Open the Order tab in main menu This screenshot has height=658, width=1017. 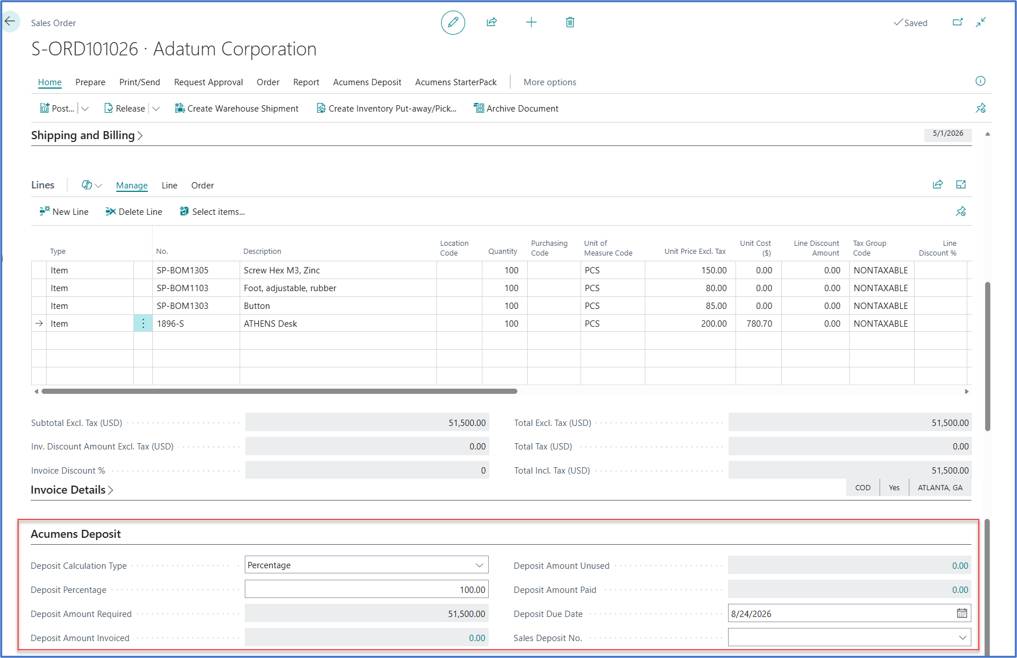(x=268, y=82)
